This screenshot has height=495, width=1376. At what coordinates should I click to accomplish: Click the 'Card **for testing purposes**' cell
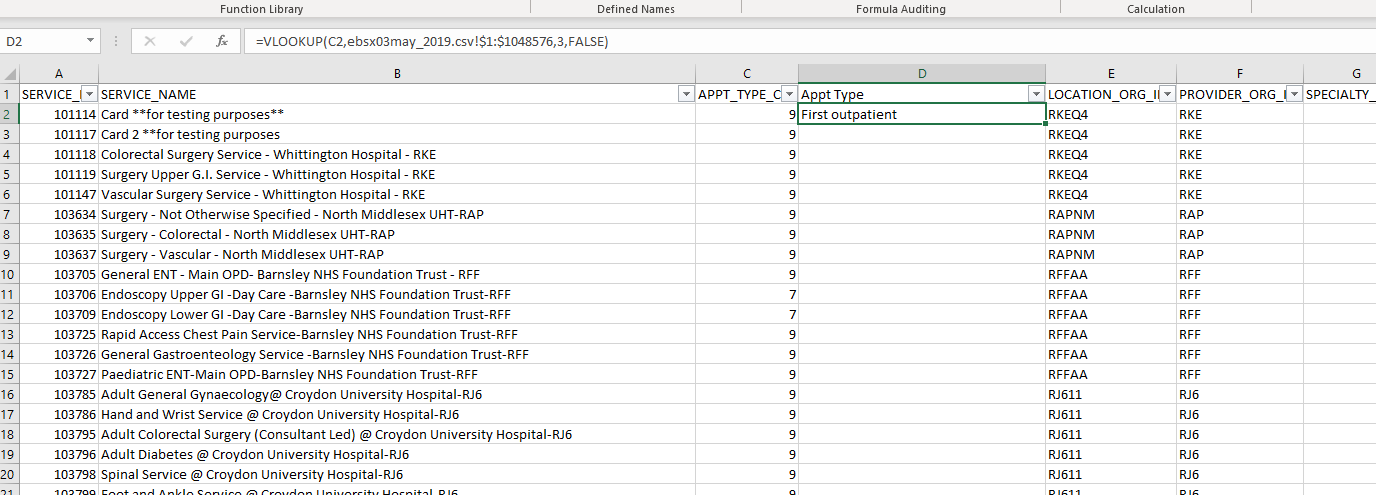tap(397, 114)
